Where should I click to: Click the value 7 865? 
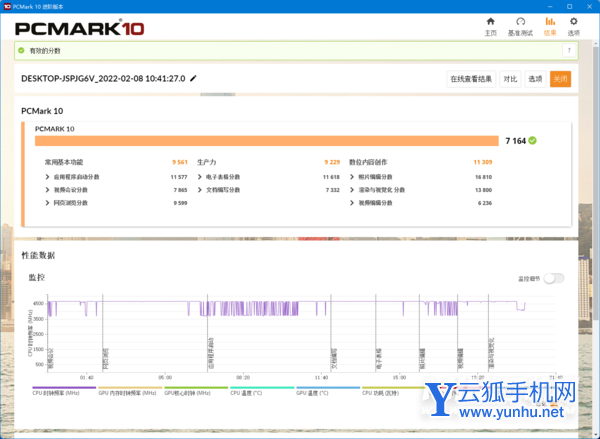point(180,190)
